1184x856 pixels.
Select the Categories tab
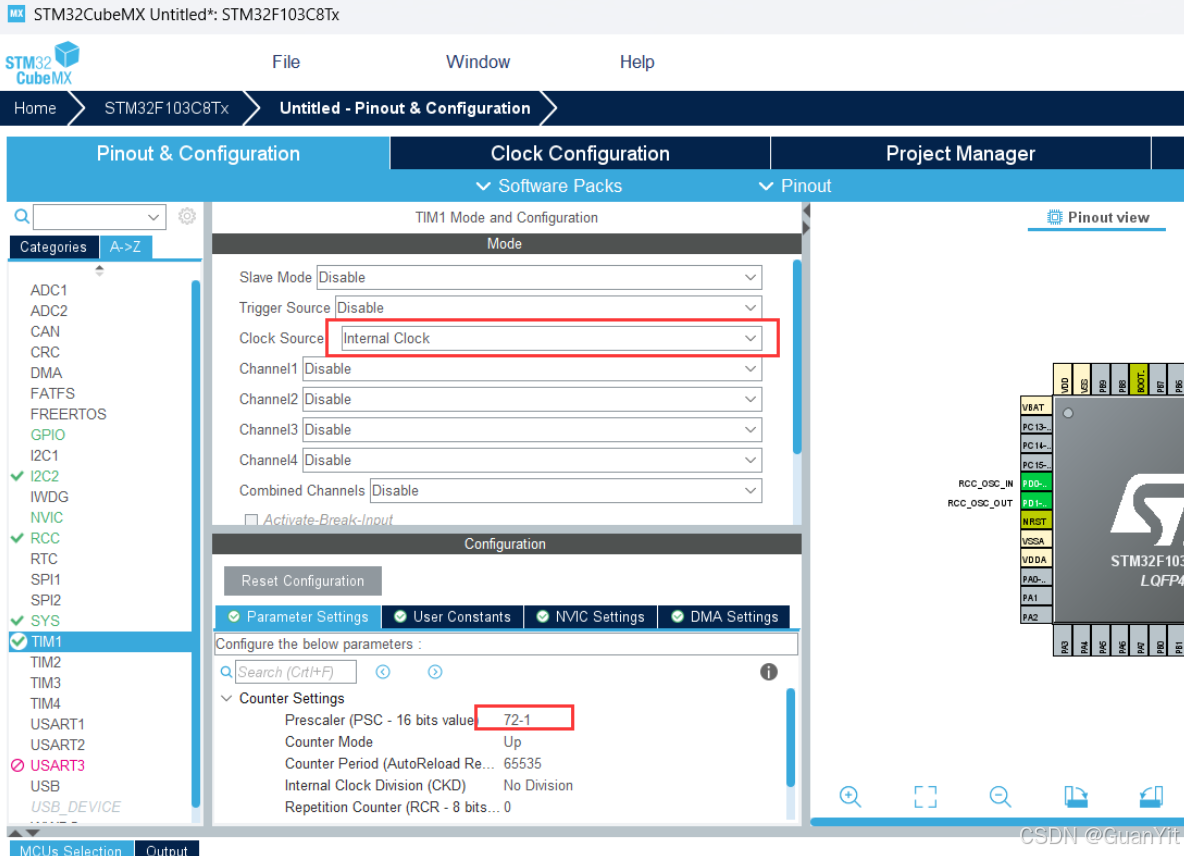point(54,247)
